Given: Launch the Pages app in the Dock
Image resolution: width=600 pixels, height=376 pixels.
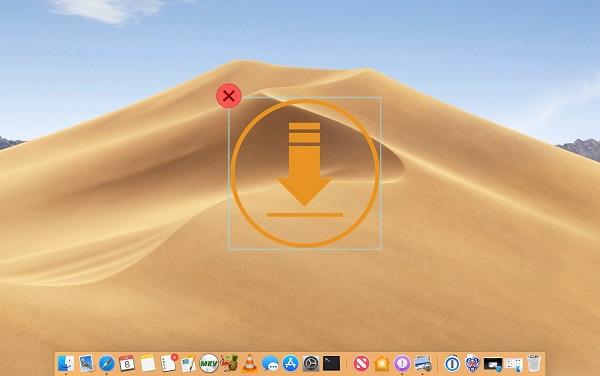Looking at the screenshot, I should (x=188, y=363).
